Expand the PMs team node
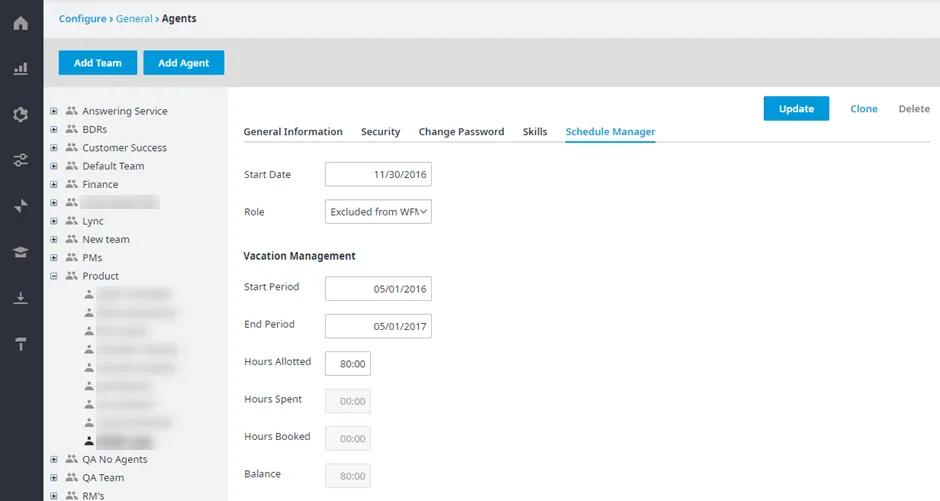Image resolution: width=940 pixels, height=501 pixels. (54, 258)
